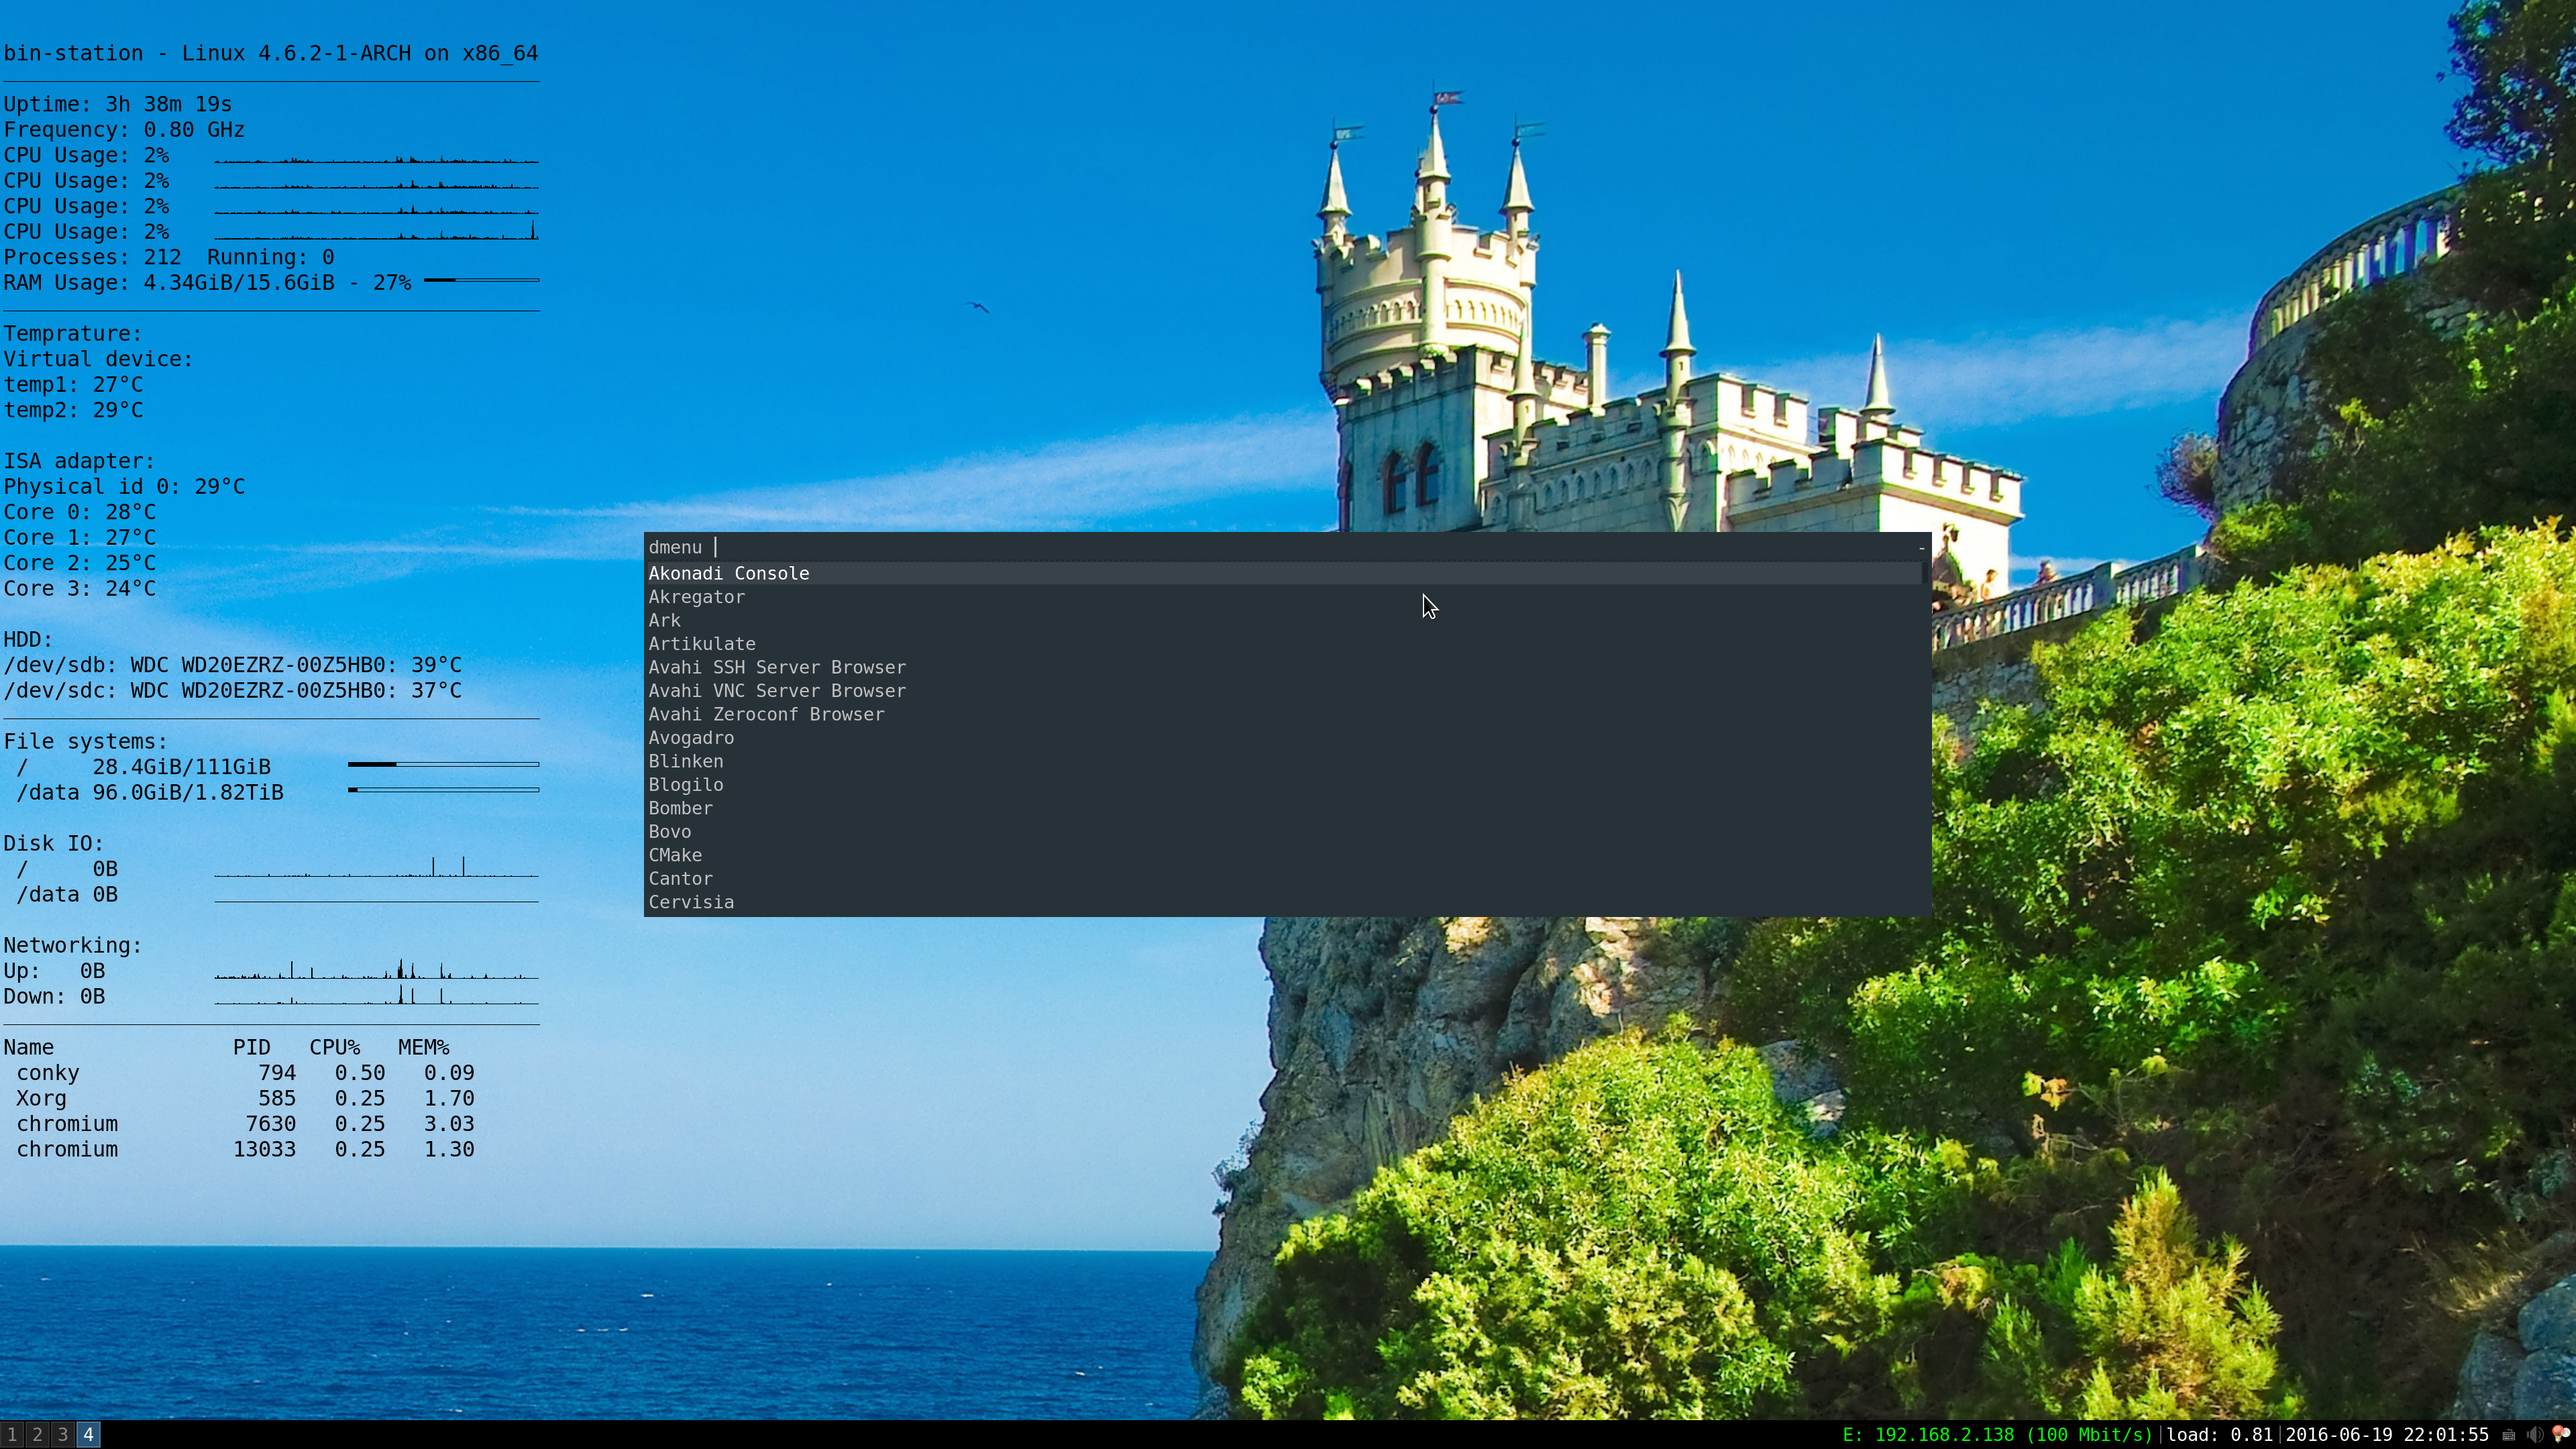Click the temp1 27°C reading

coord(73,385)
